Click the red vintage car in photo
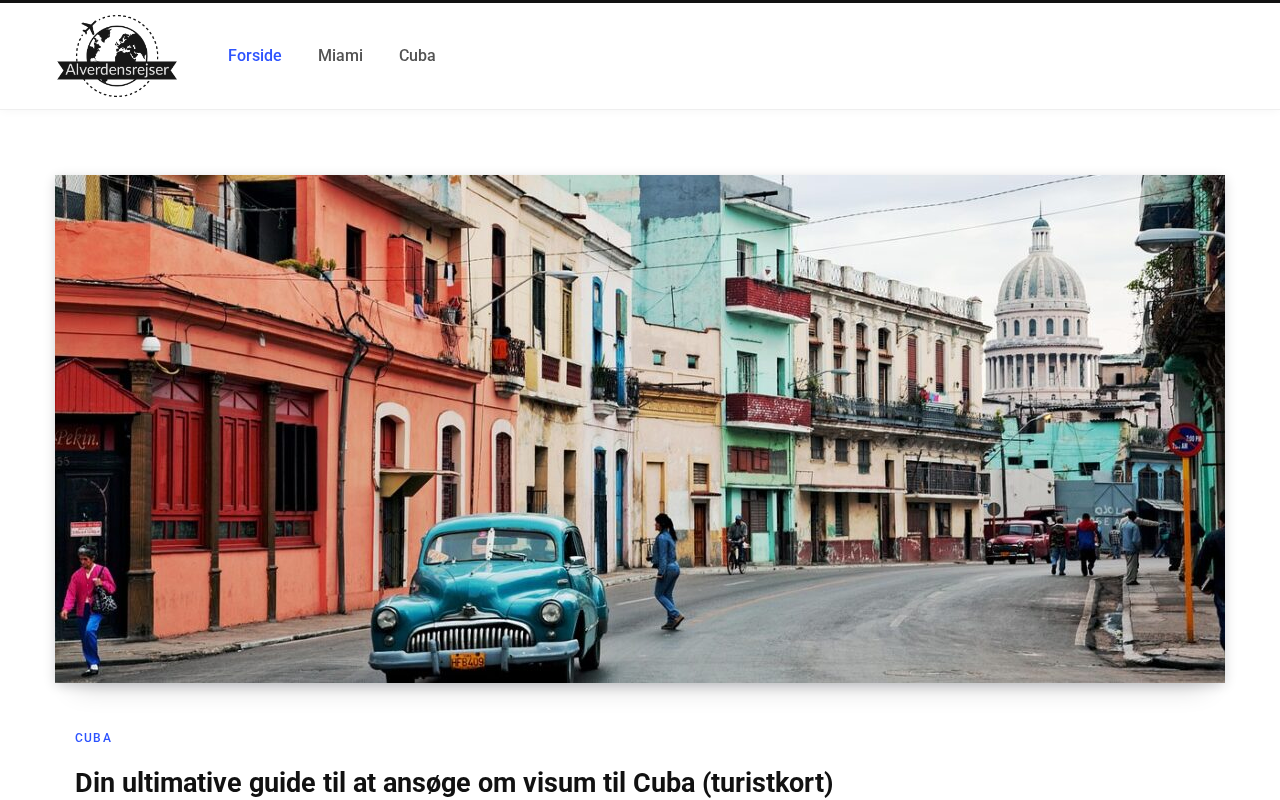1280x800 pixels. coord(1015,541)
